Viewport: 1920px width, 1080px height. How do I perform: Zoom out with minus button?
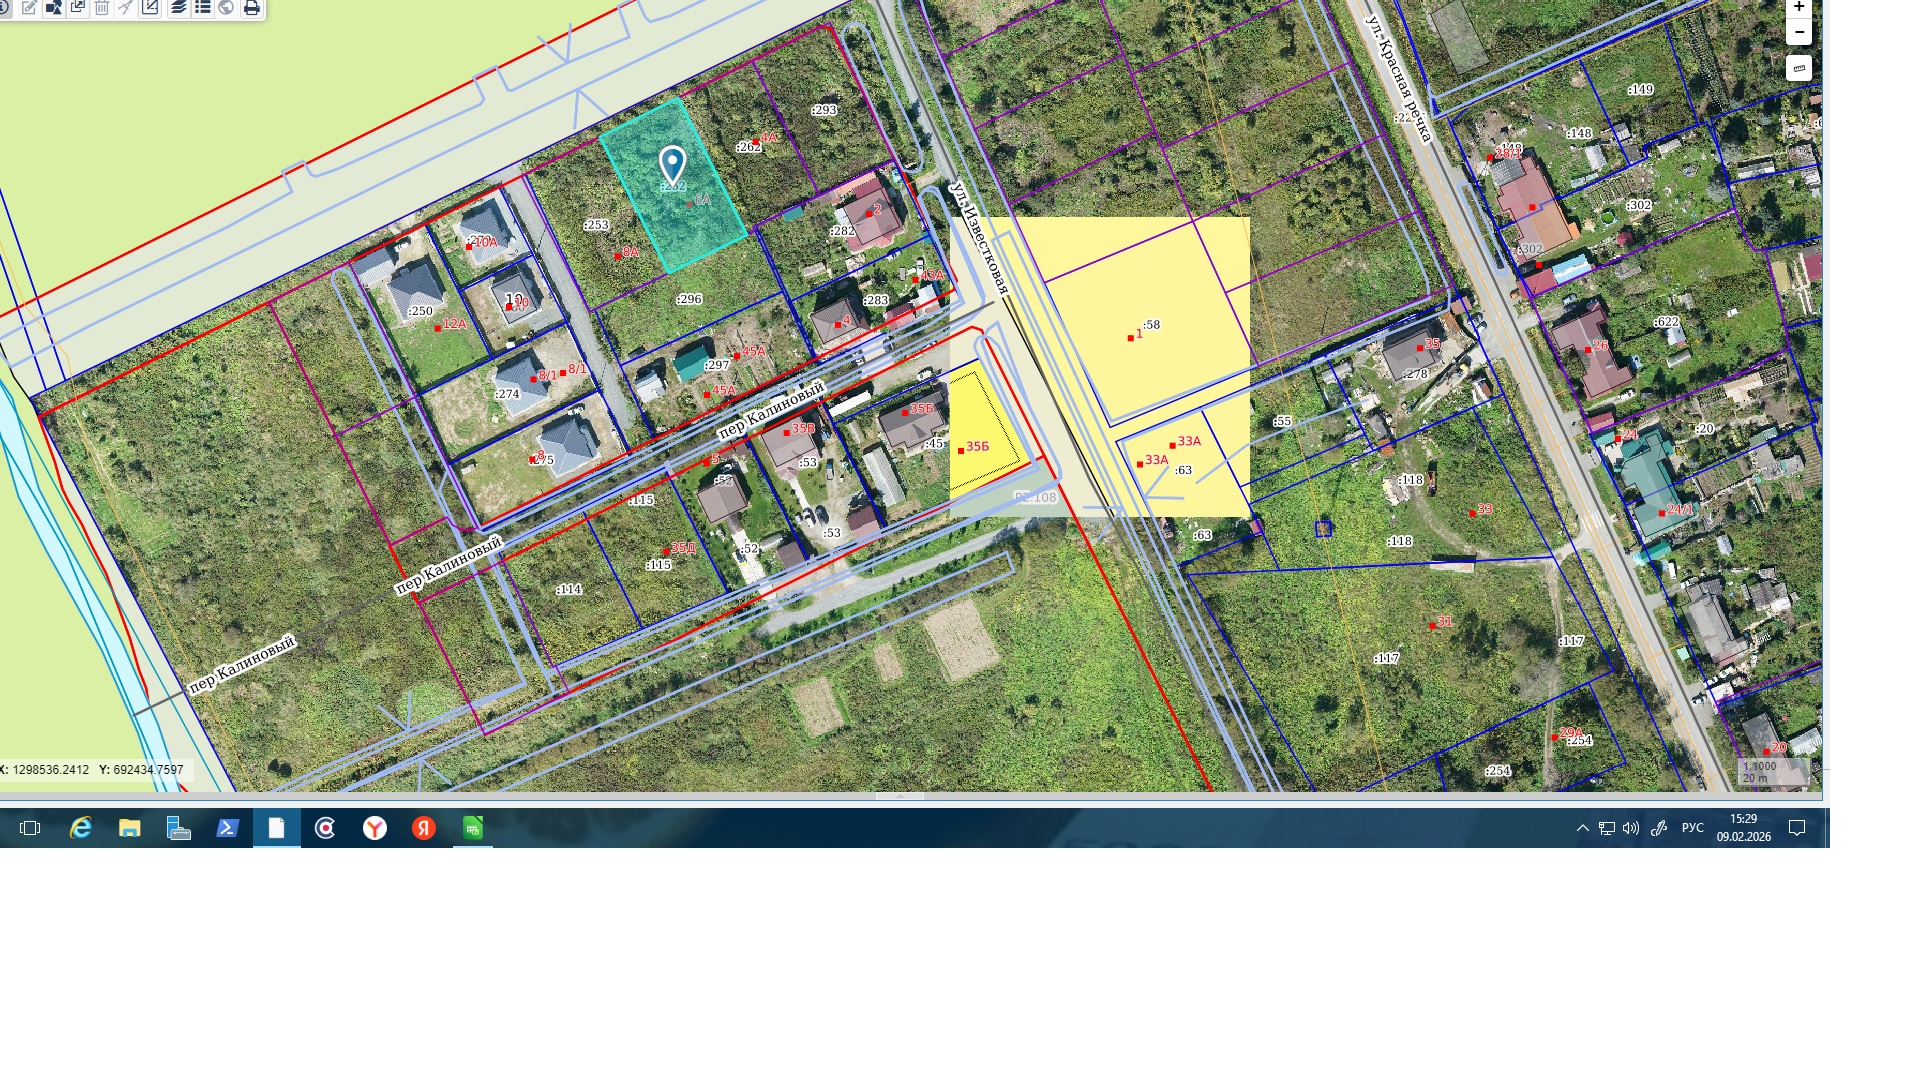tap(1799, 32)
